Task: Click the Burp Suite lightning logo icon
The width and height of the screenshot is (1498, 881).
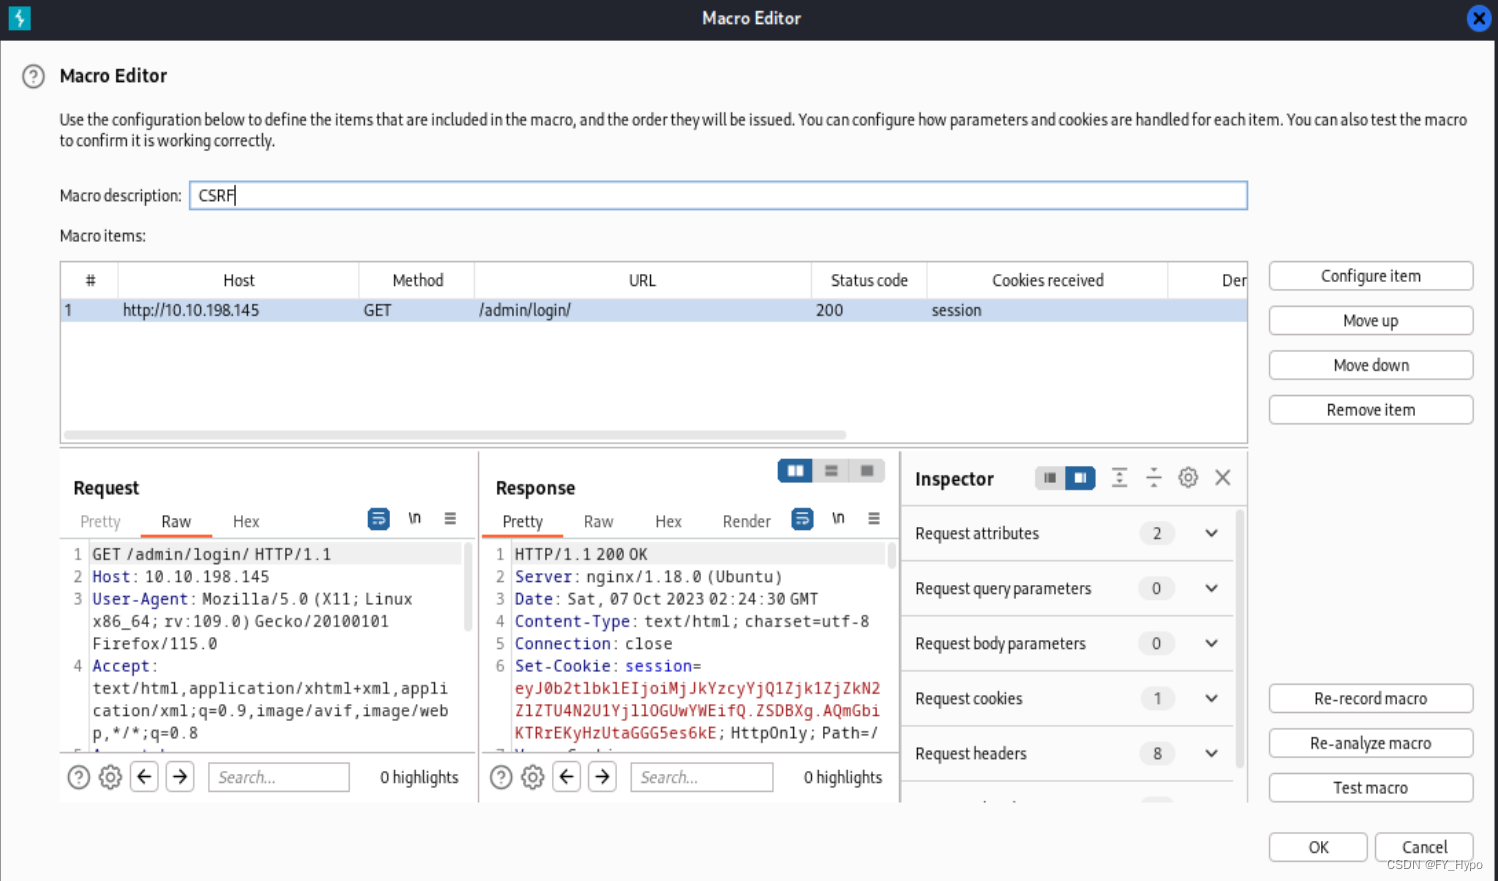Action: (x=19, y=18)
